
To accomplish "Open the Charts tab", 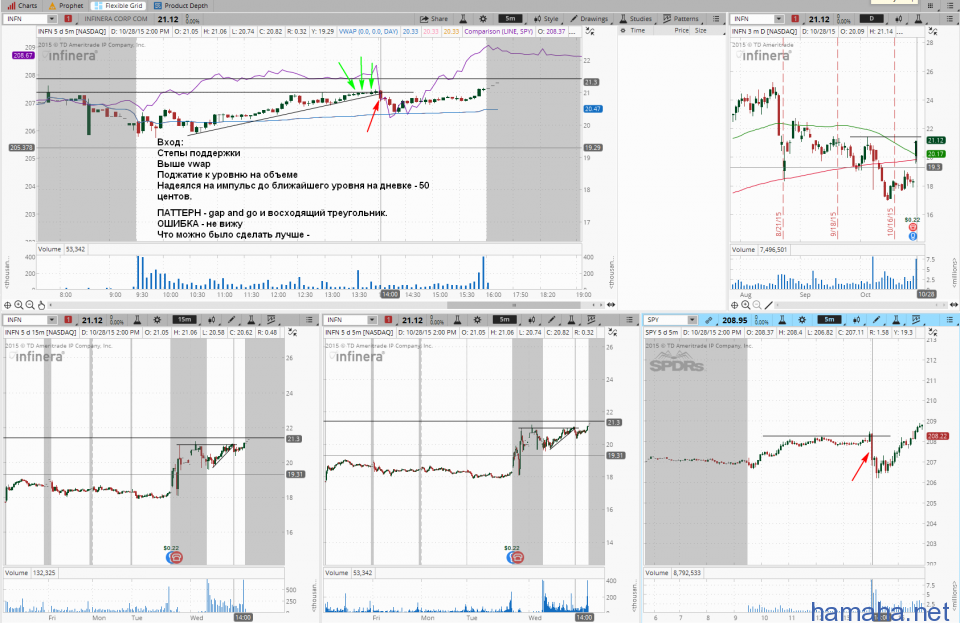I will click(x=22, y=5).
